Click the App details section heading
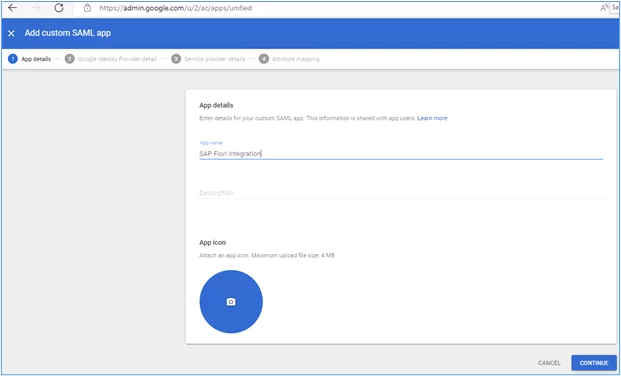The image size is (621, 376). 216,105
